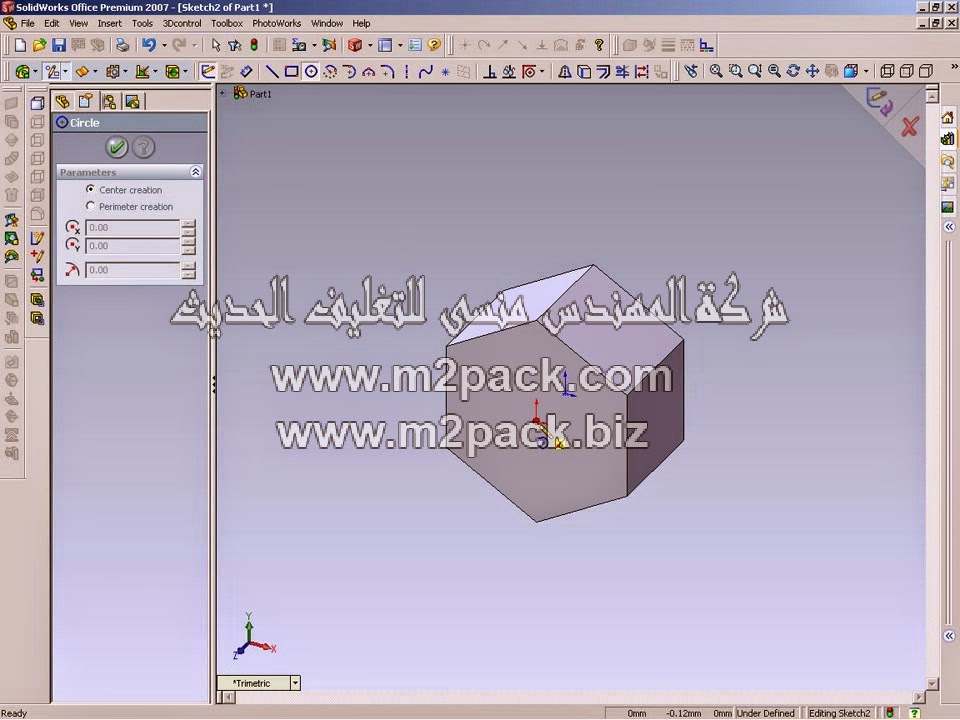Click the Trim Entities icon

[x=622, y=72]
